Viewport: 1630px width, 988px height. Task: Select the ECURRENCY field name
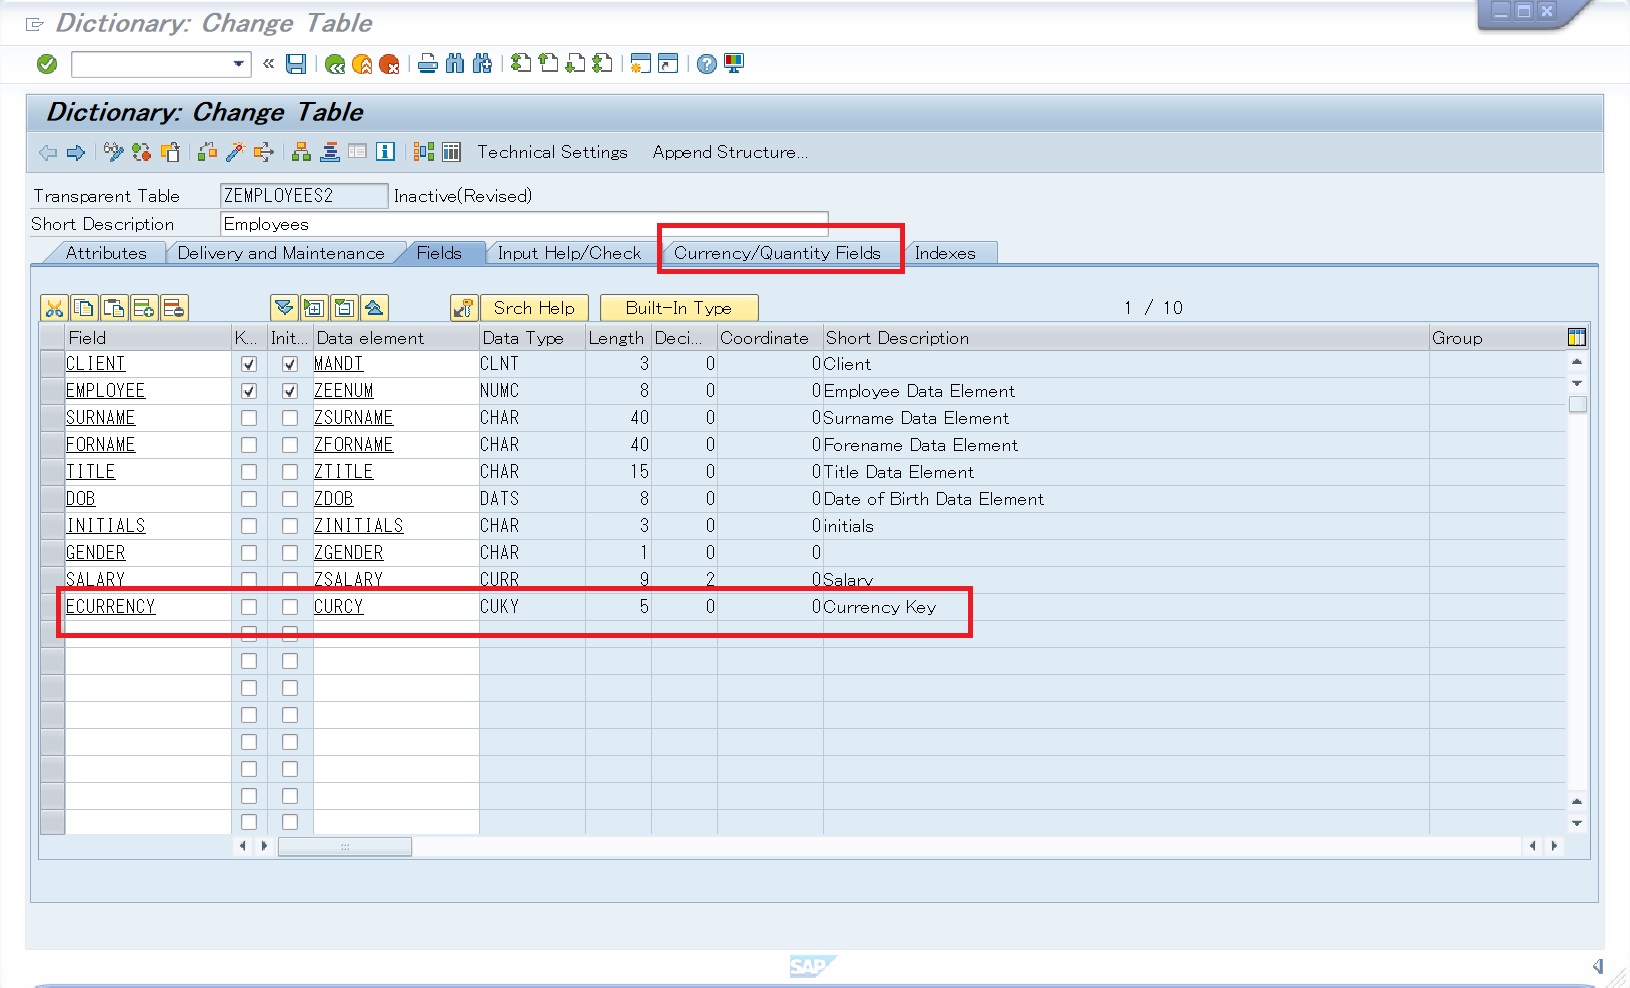coord(111,607)
